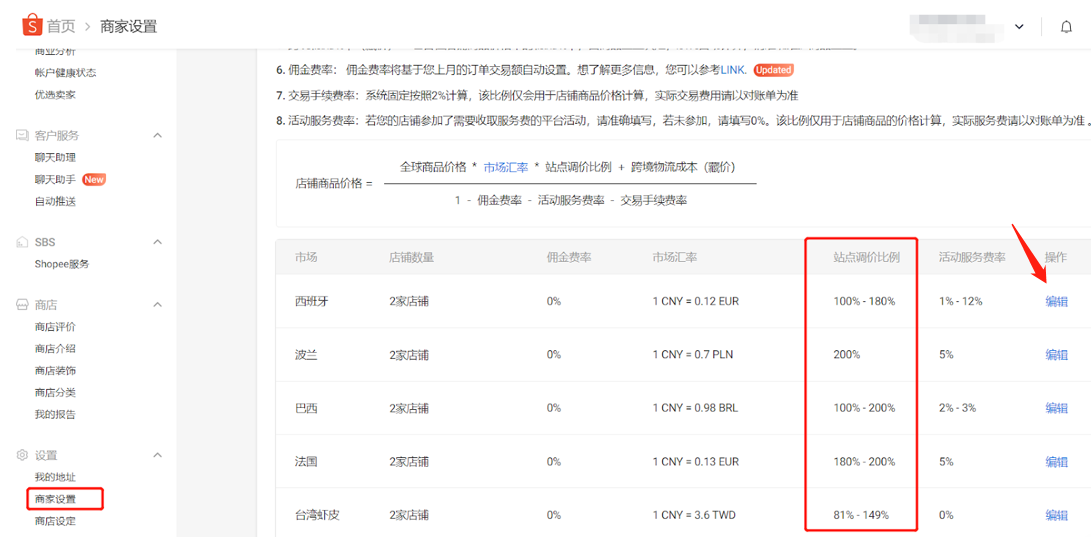Open the account dropdown arrow
The height and width of the screenshot is (547, 1092).
[x=1020, y=26]
